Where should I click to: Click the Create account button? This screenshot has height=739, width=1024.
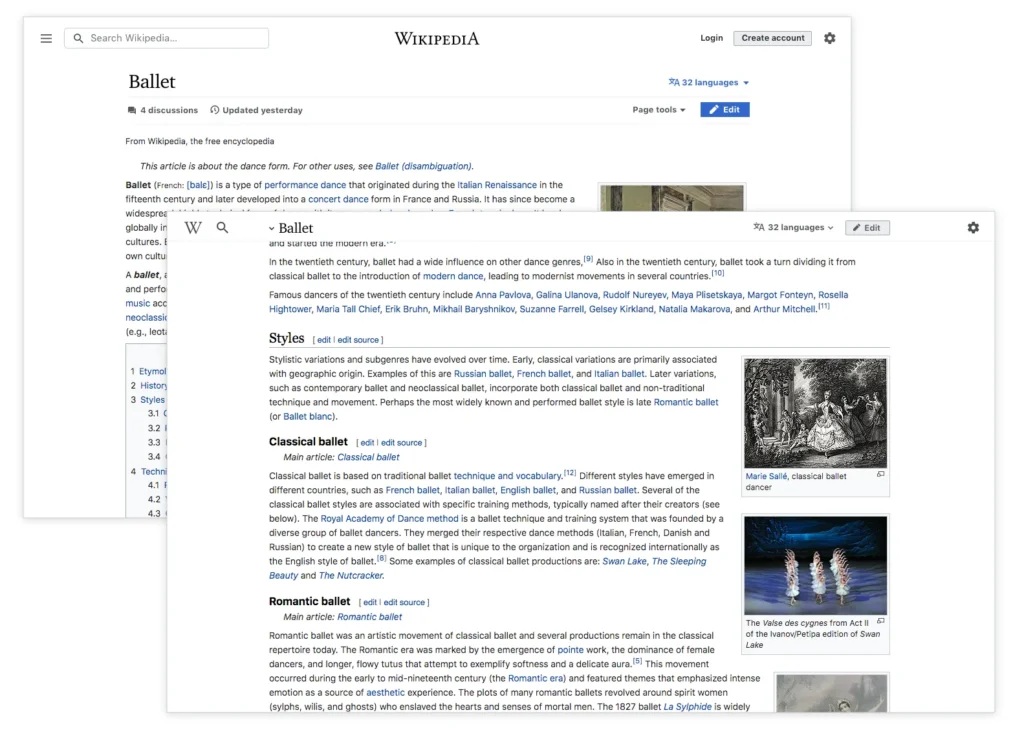point(773,38)
